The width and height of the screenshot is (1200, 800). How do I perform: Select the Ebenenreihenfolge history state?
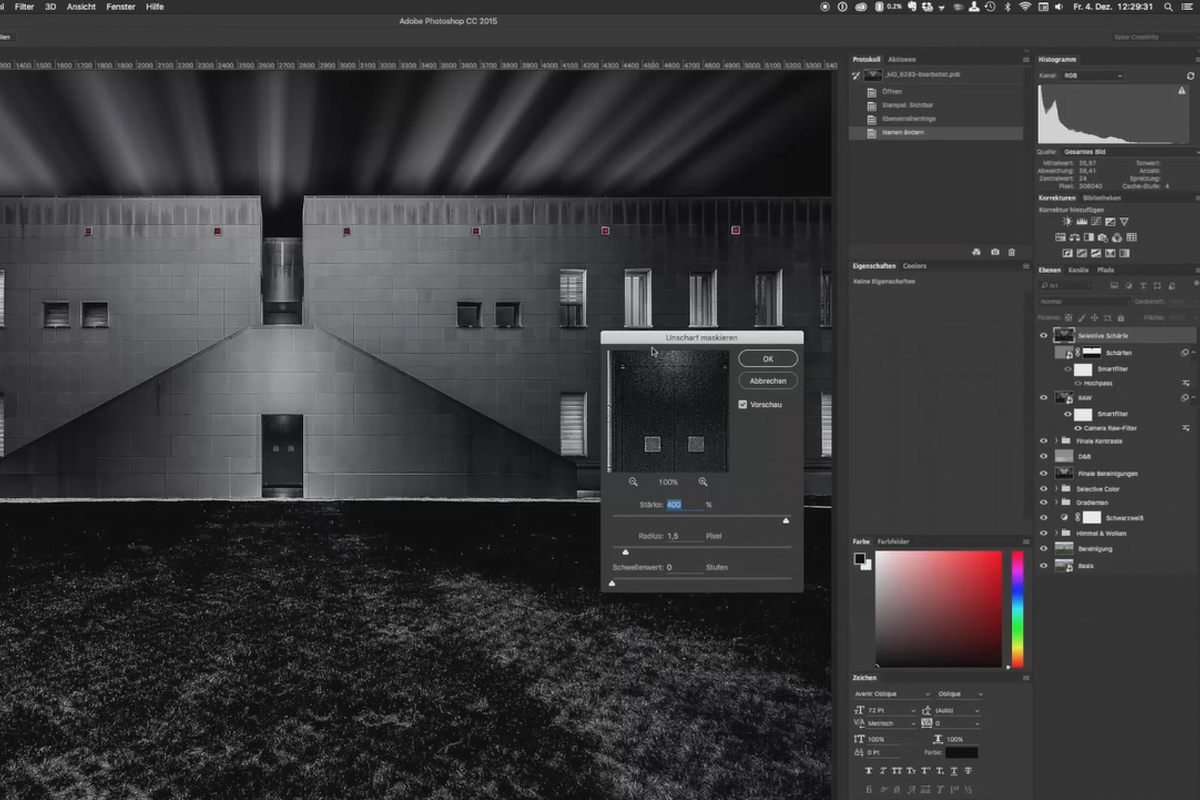click(936, 119)
